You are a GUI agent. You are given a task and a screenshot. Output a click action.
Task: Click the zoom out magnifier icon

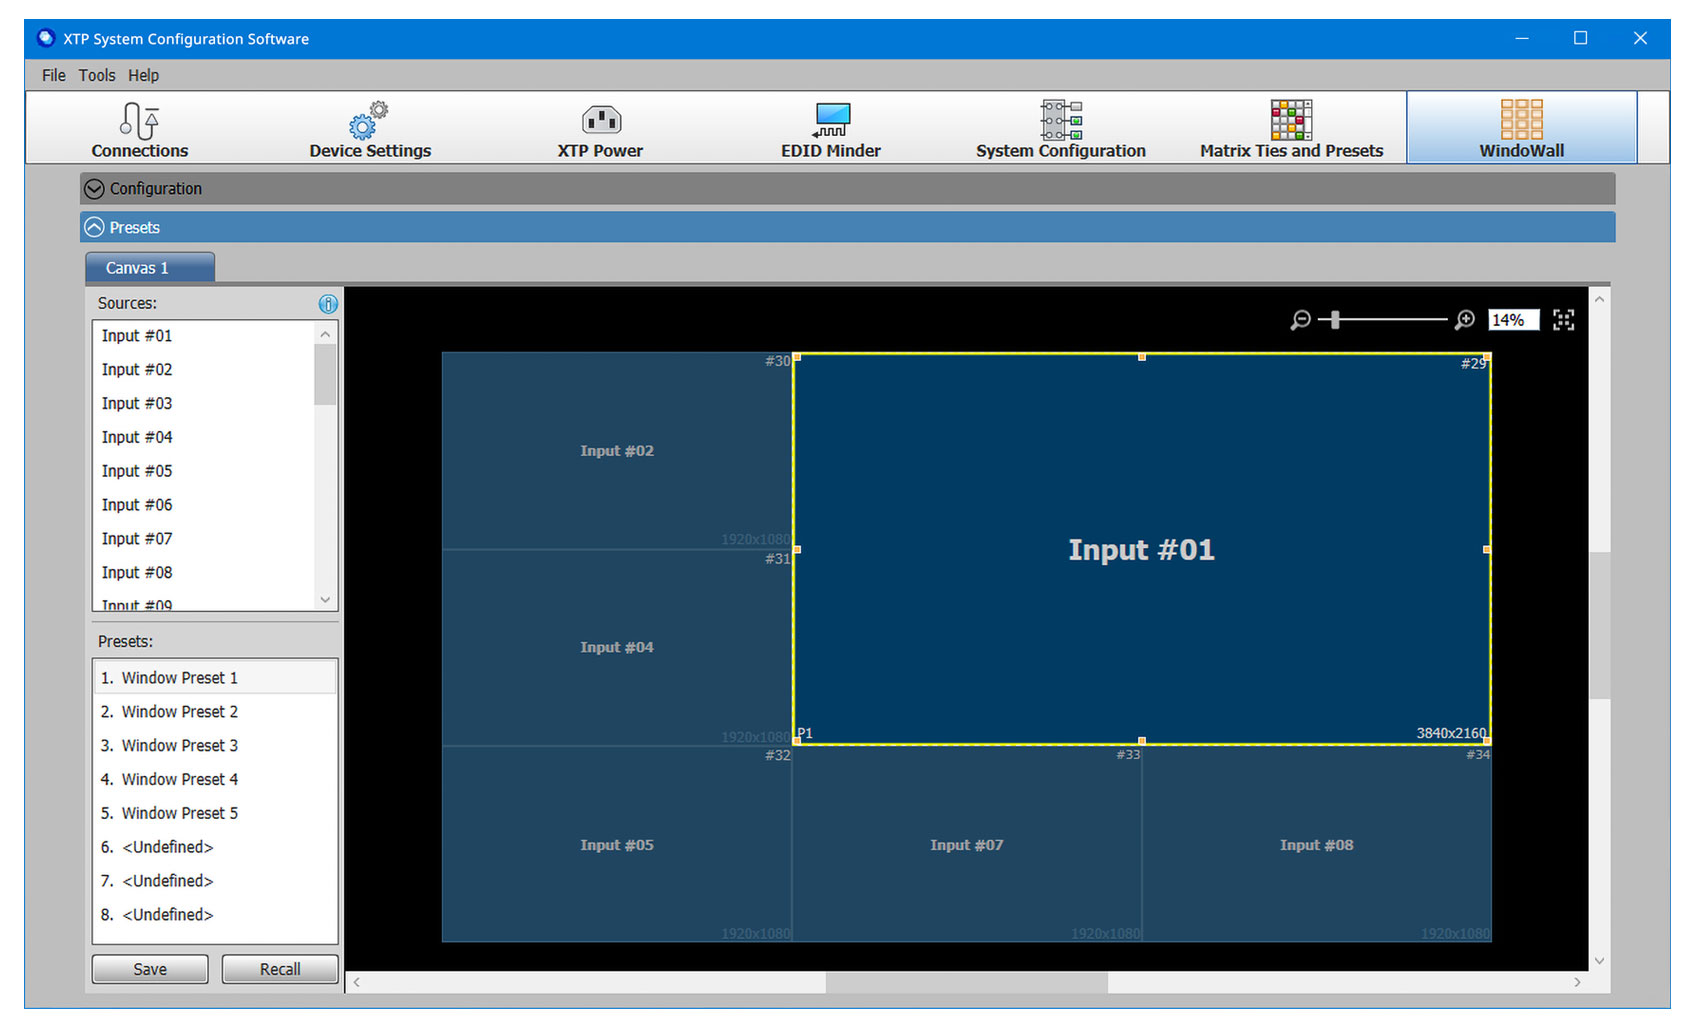[1300, 320]
